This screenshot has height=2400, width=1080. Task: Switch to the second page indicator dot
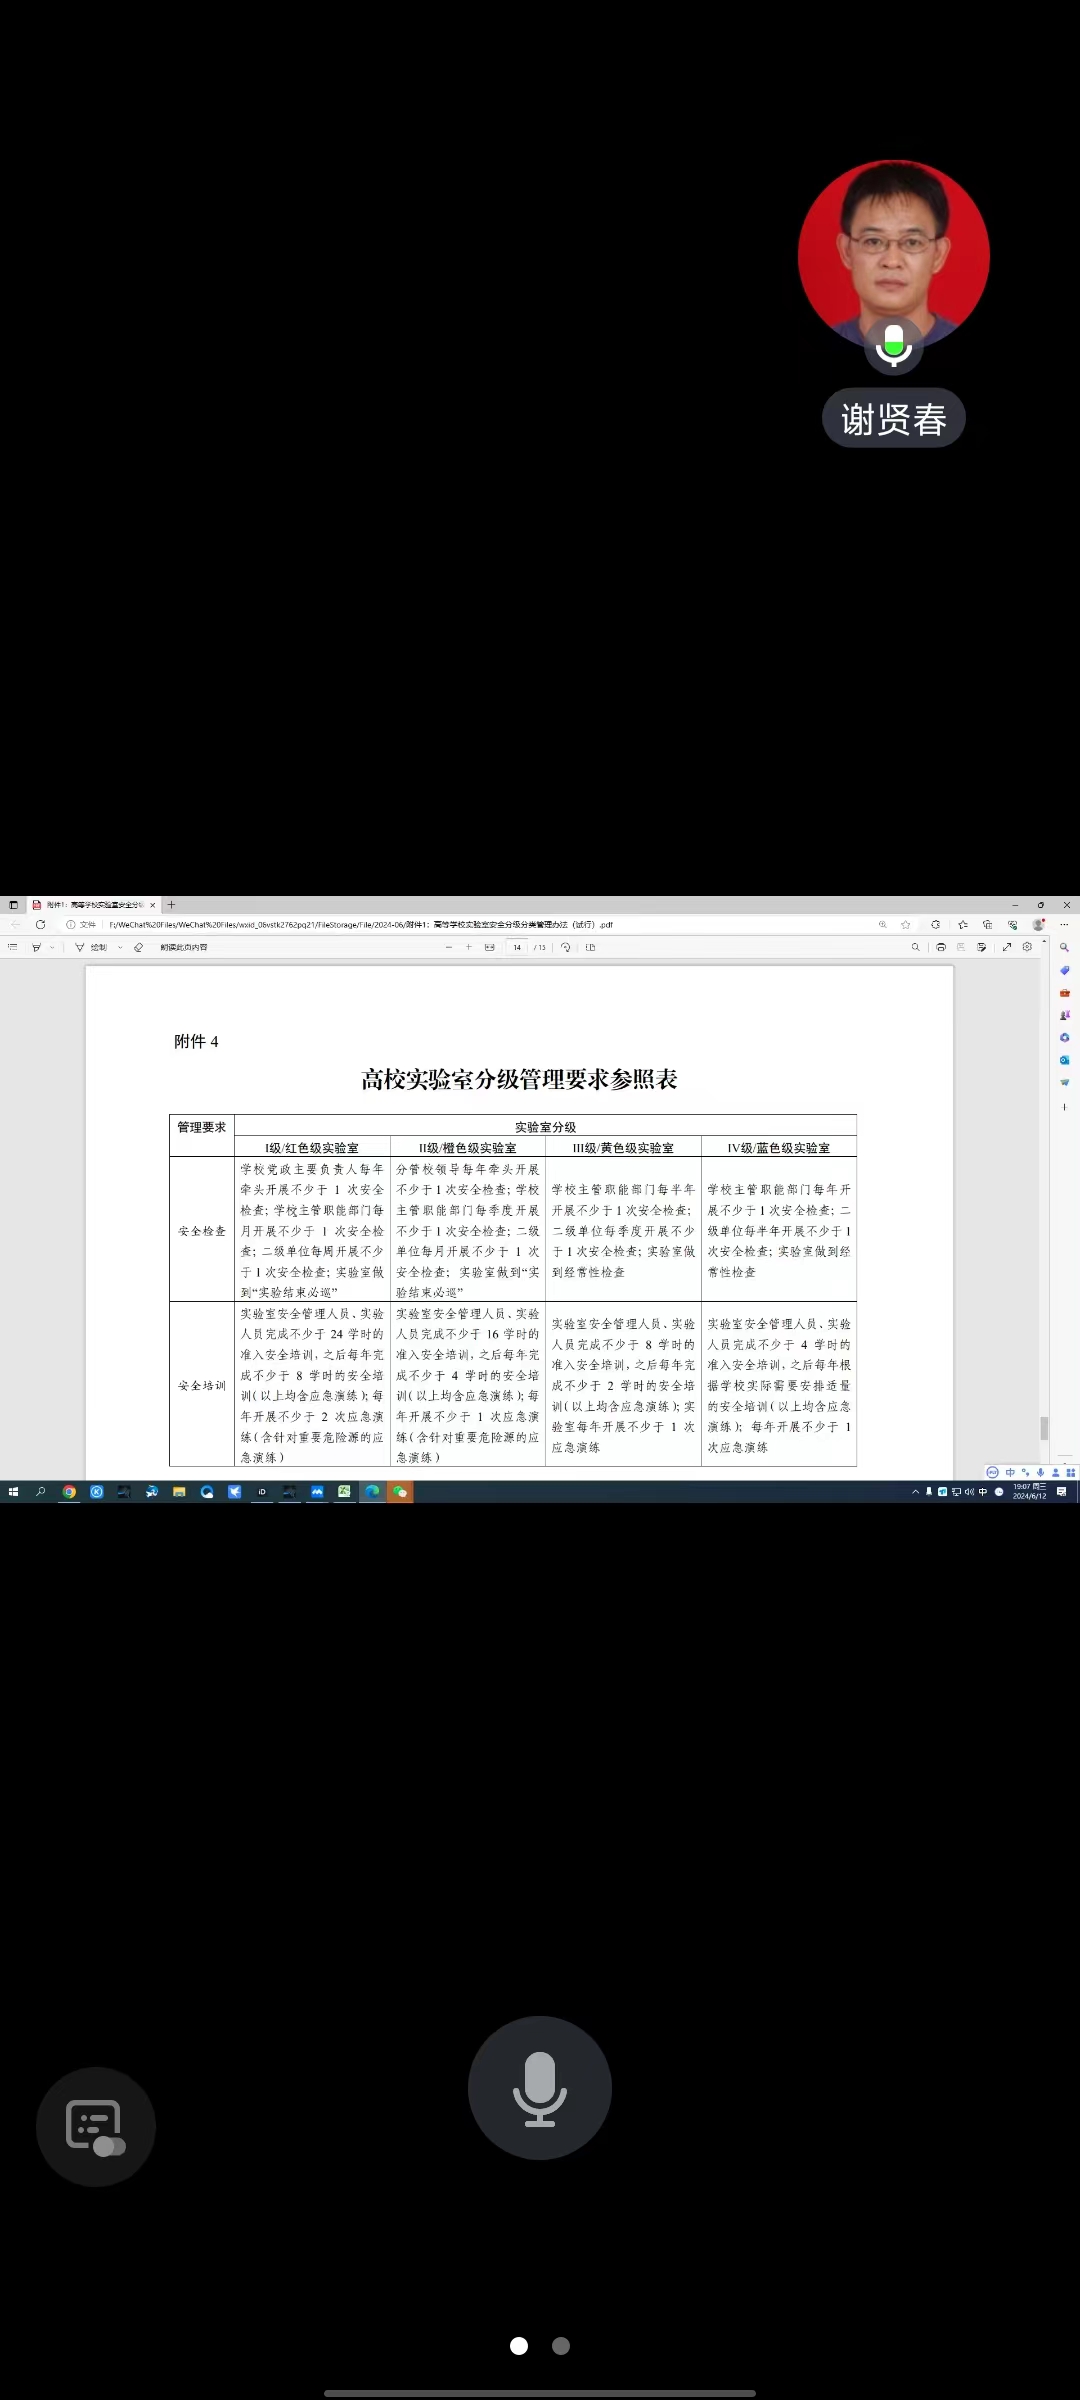(561, 2346)
